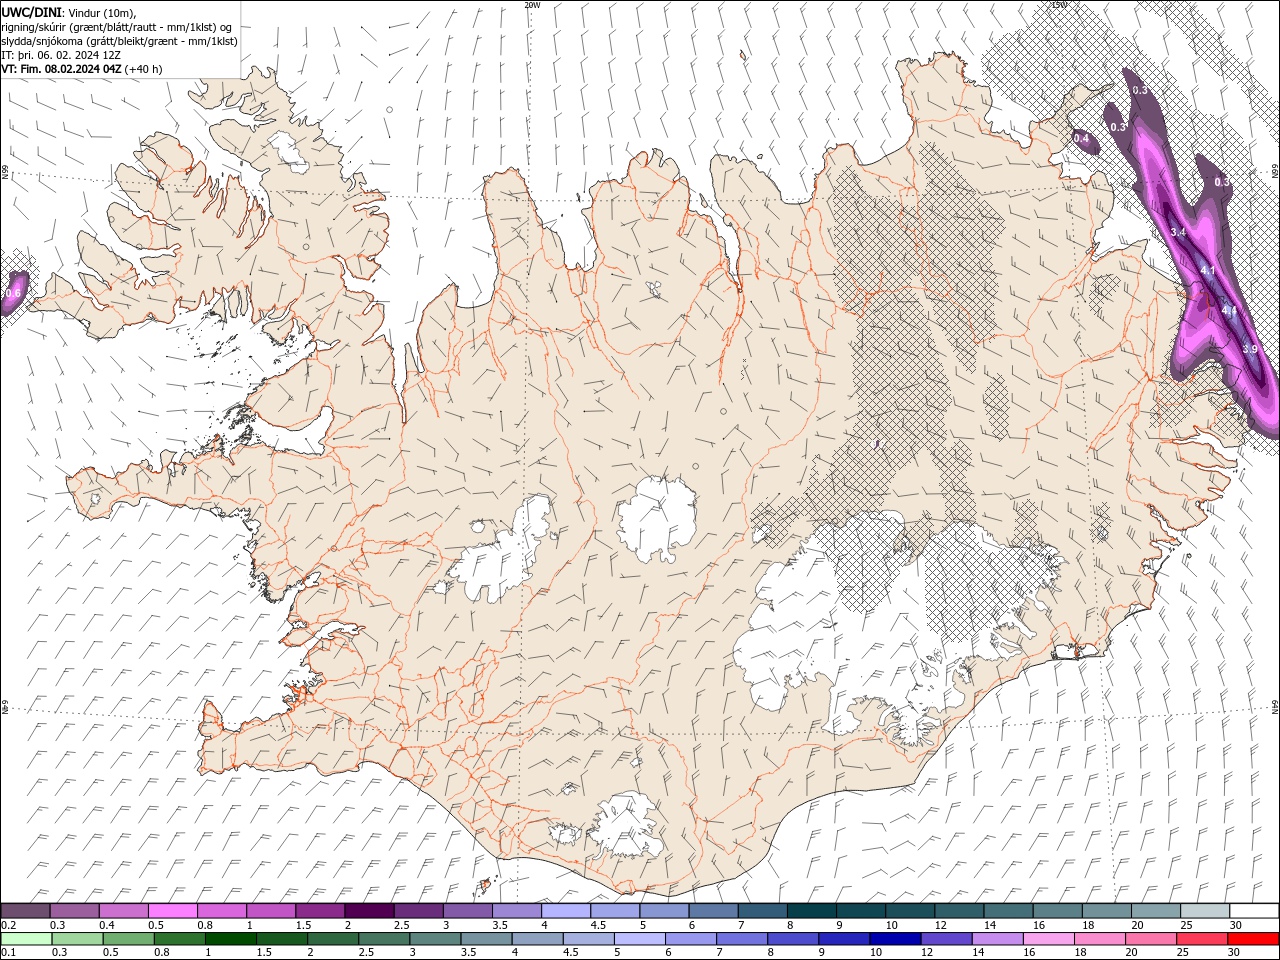Click the white upper scale swatch at 30
The image size is (1280, 960).
[x=1255, y=911]
